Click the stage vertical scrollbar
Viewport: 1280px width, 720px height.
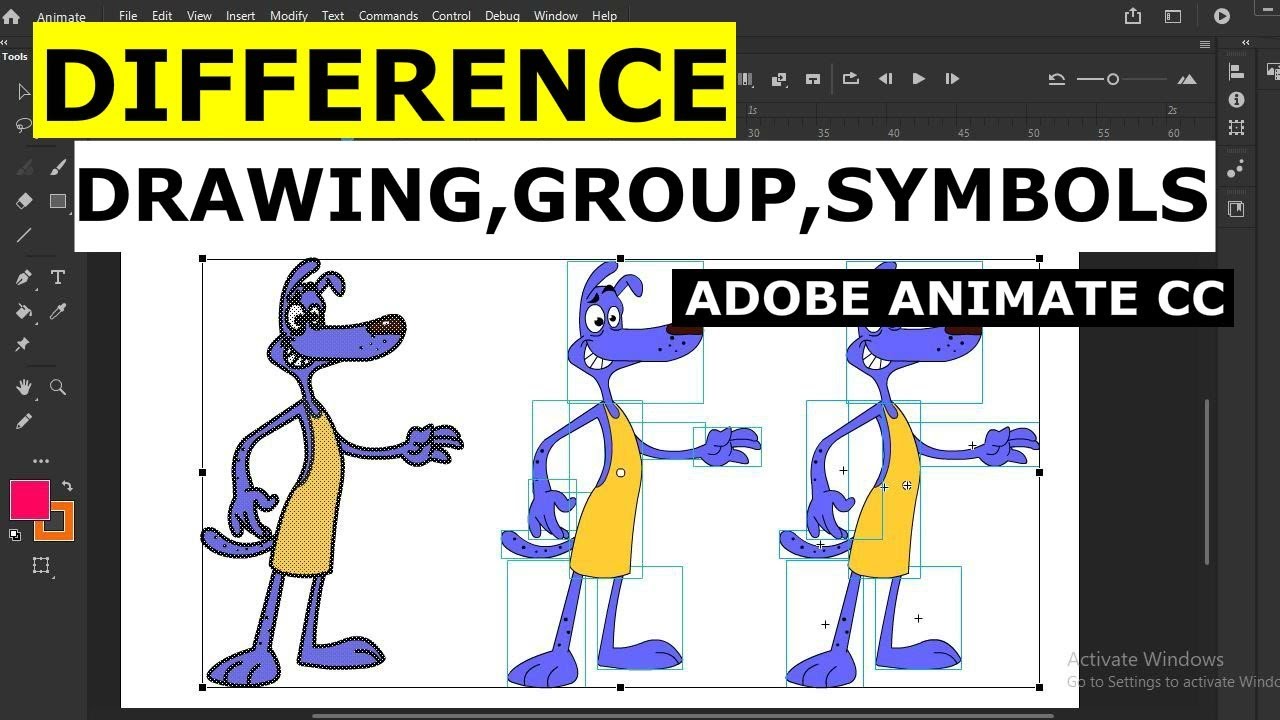pos(1207,482)
